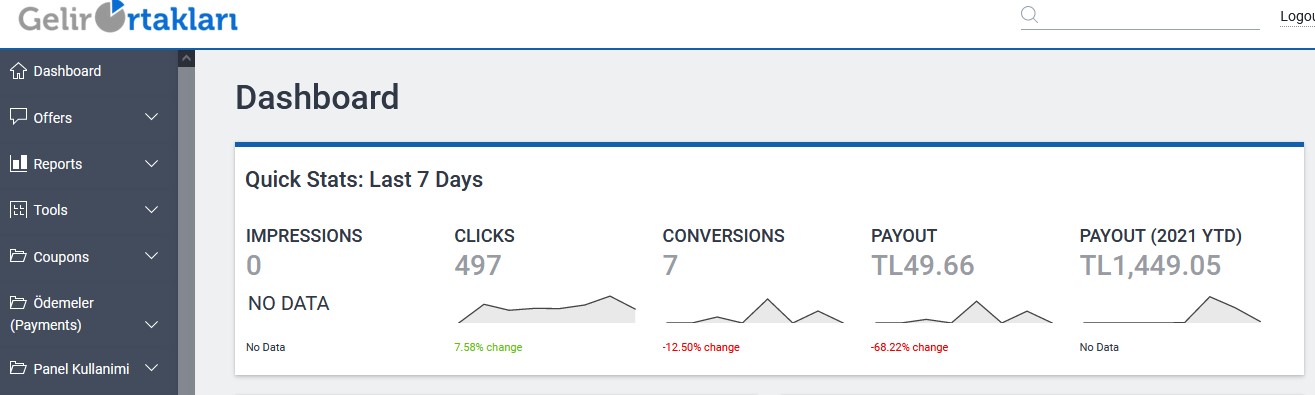Expand the Reports submenu chevron
Image resolution: width=1315 pixels, height=395 pixels.
(x=152, y=163)
